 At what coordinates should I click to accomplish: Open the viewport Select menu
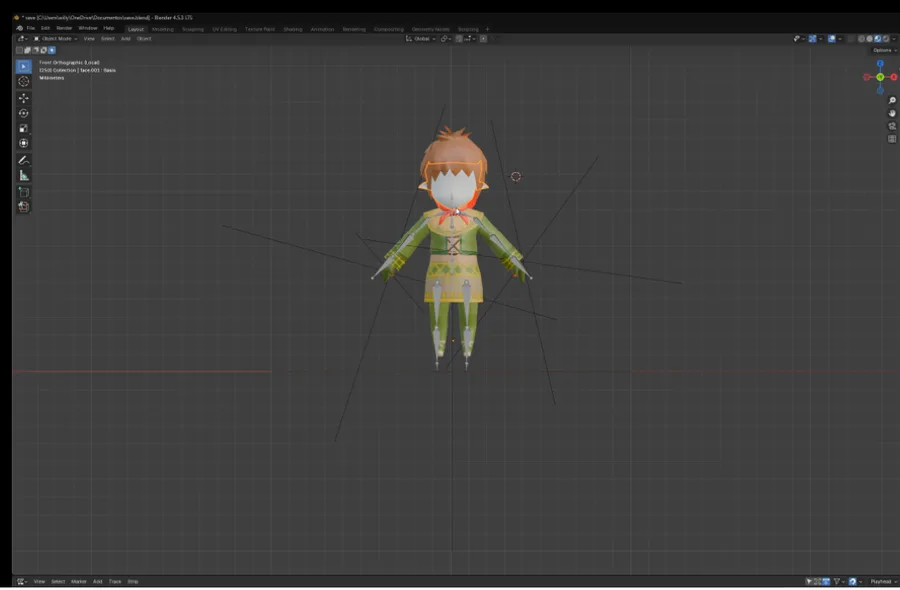click(x=108, y=39)
